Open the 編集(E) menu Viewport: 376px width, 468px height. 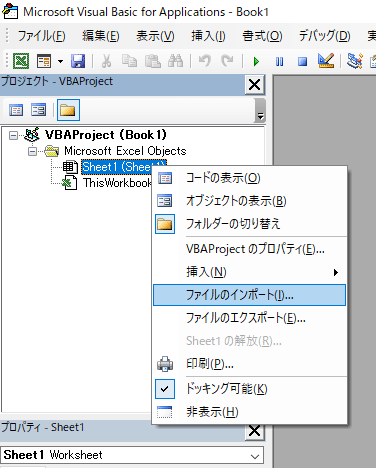pyautogui.click(x=101, y=36)
